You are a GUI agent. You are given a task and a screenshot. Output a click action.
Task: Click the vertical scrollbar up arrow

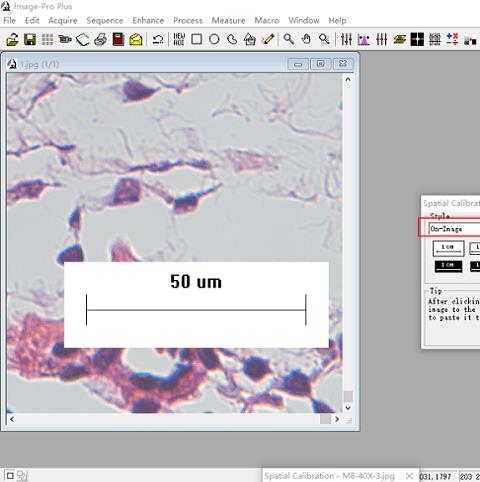click(x=348, y=79)
